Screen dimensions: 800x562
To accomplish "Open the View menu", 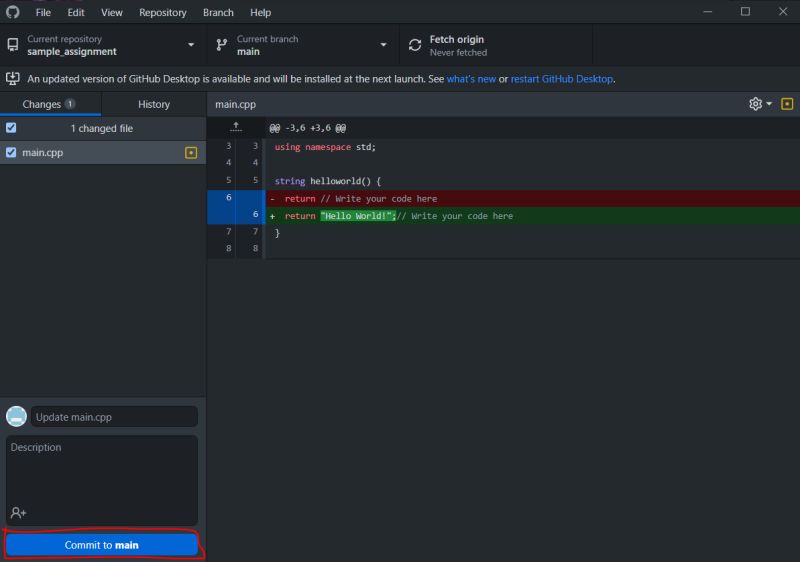I will click(111, 12).
